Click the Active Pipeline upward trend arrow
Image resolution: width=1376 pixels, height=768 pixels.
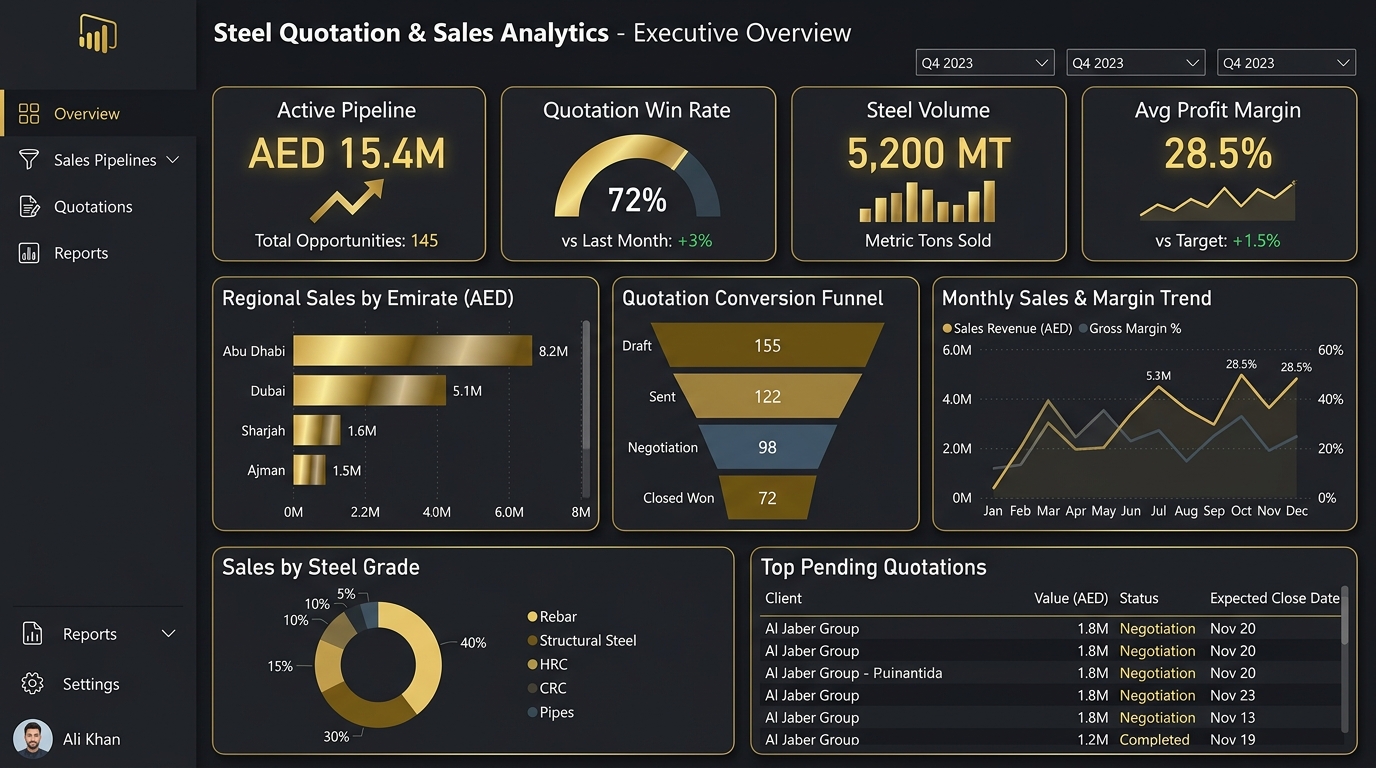(x=347, y=200)
